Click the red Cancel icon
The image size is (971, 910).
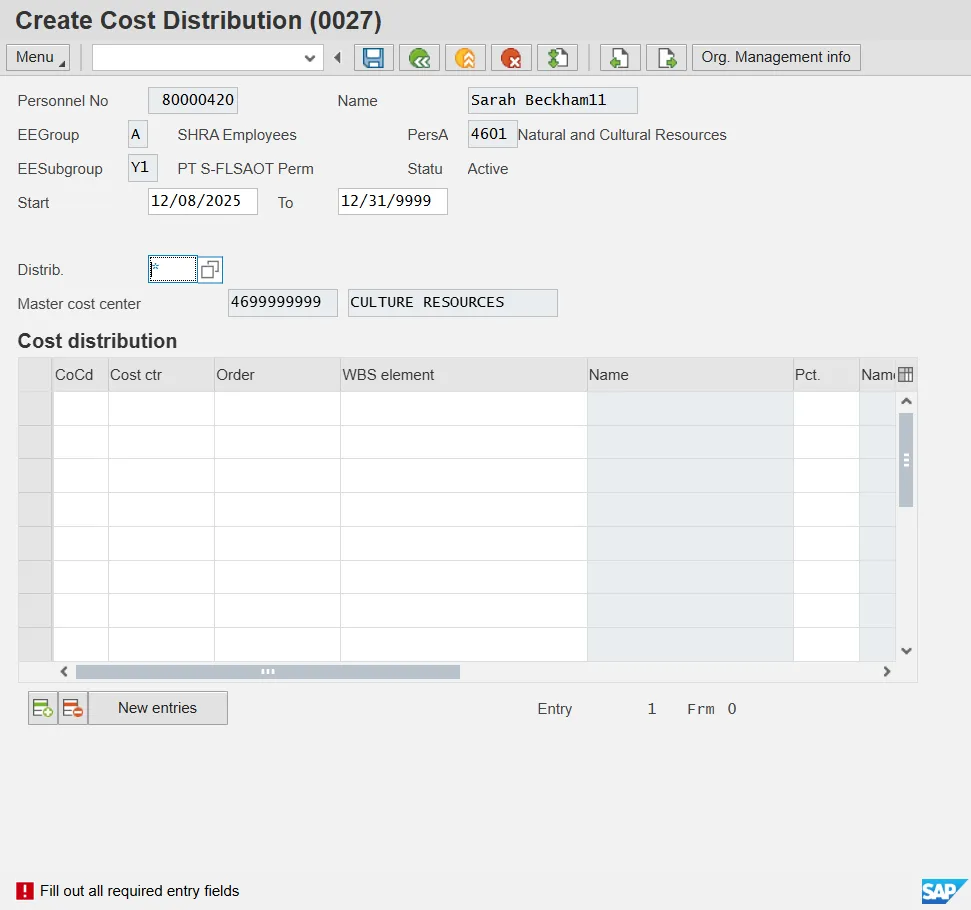tap(511, 58)
